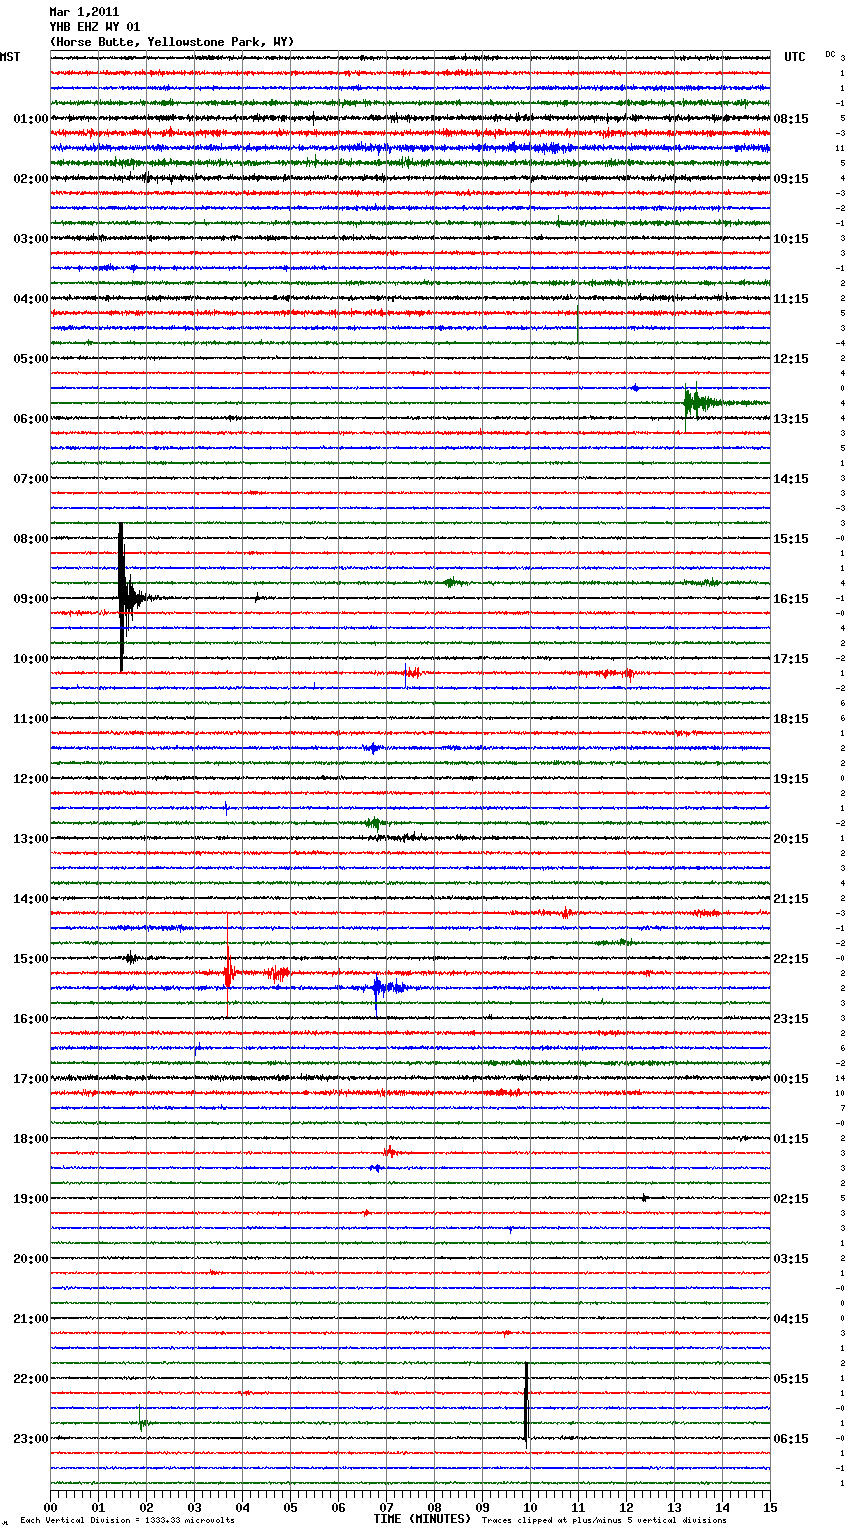Click the 'TIME (MINUTES)' axis title
This screenshot has width=850, height=1534.
click(x=422, y=1519)
